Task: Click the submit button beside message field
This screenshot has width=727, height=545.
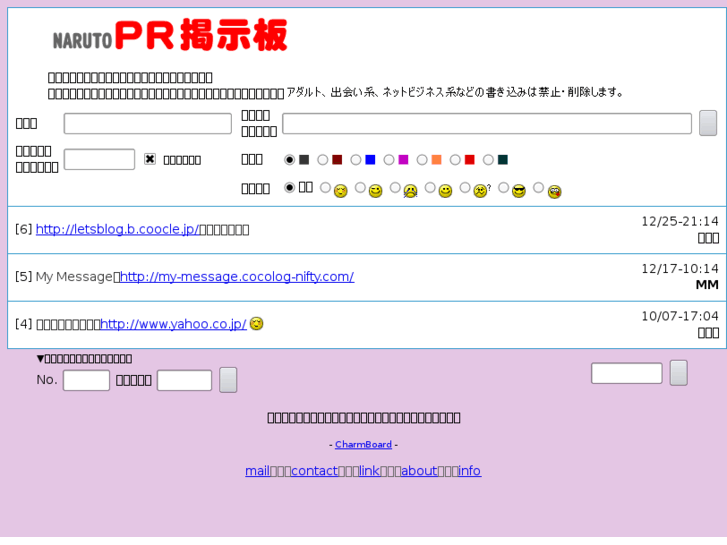Action: point(708,123)
